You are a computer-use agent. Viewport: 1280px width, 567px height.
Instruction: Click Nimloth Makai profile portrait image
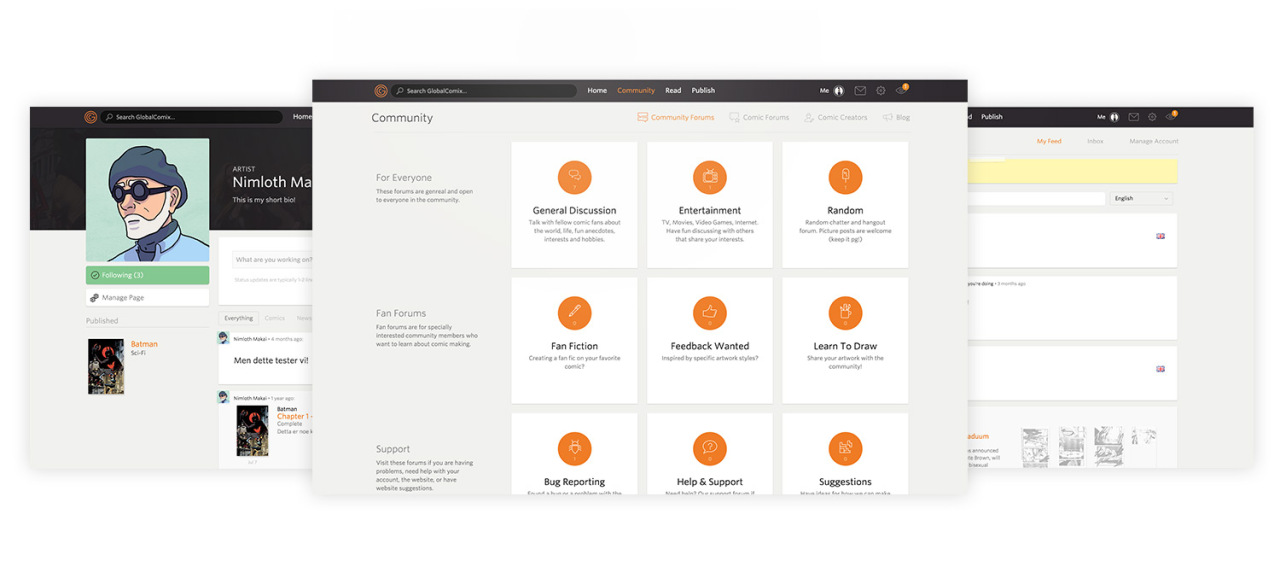pyautogui.click(x=148, y=200)
